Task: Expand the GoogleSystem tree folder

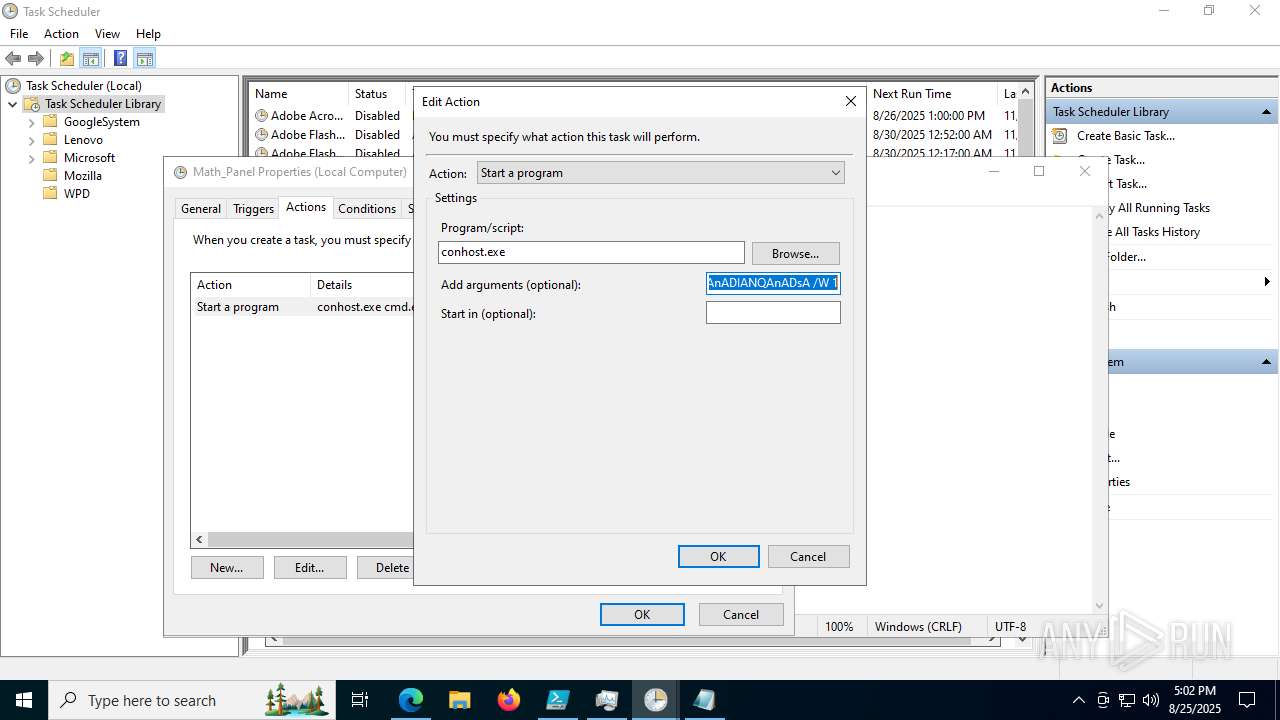Action: click(x=31, y=122)
